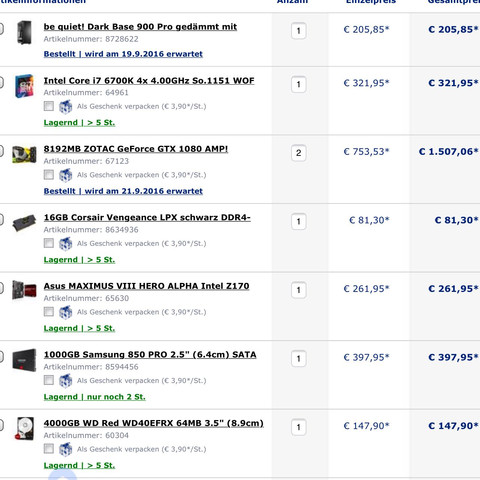Edit quantity field for Dark Base 900 Pro
The image size is (480, 480).
(299, 31)
